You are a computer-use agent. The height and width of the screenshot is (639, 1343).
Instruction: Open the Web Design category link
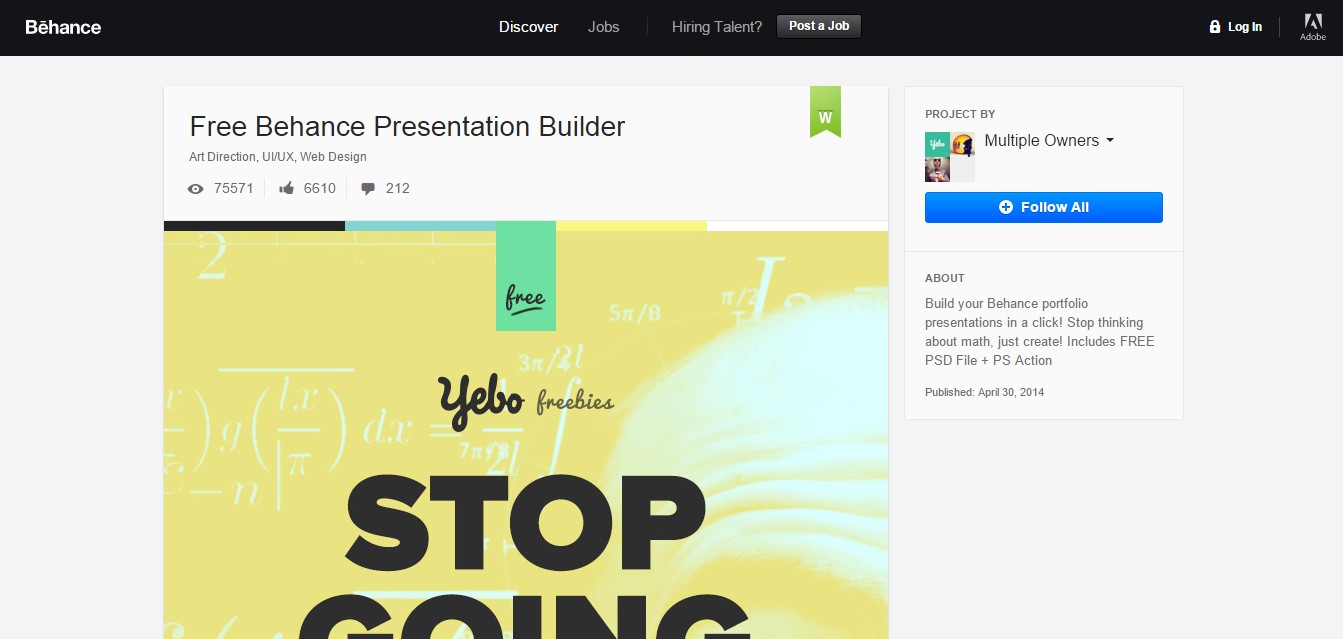point(333,157)
